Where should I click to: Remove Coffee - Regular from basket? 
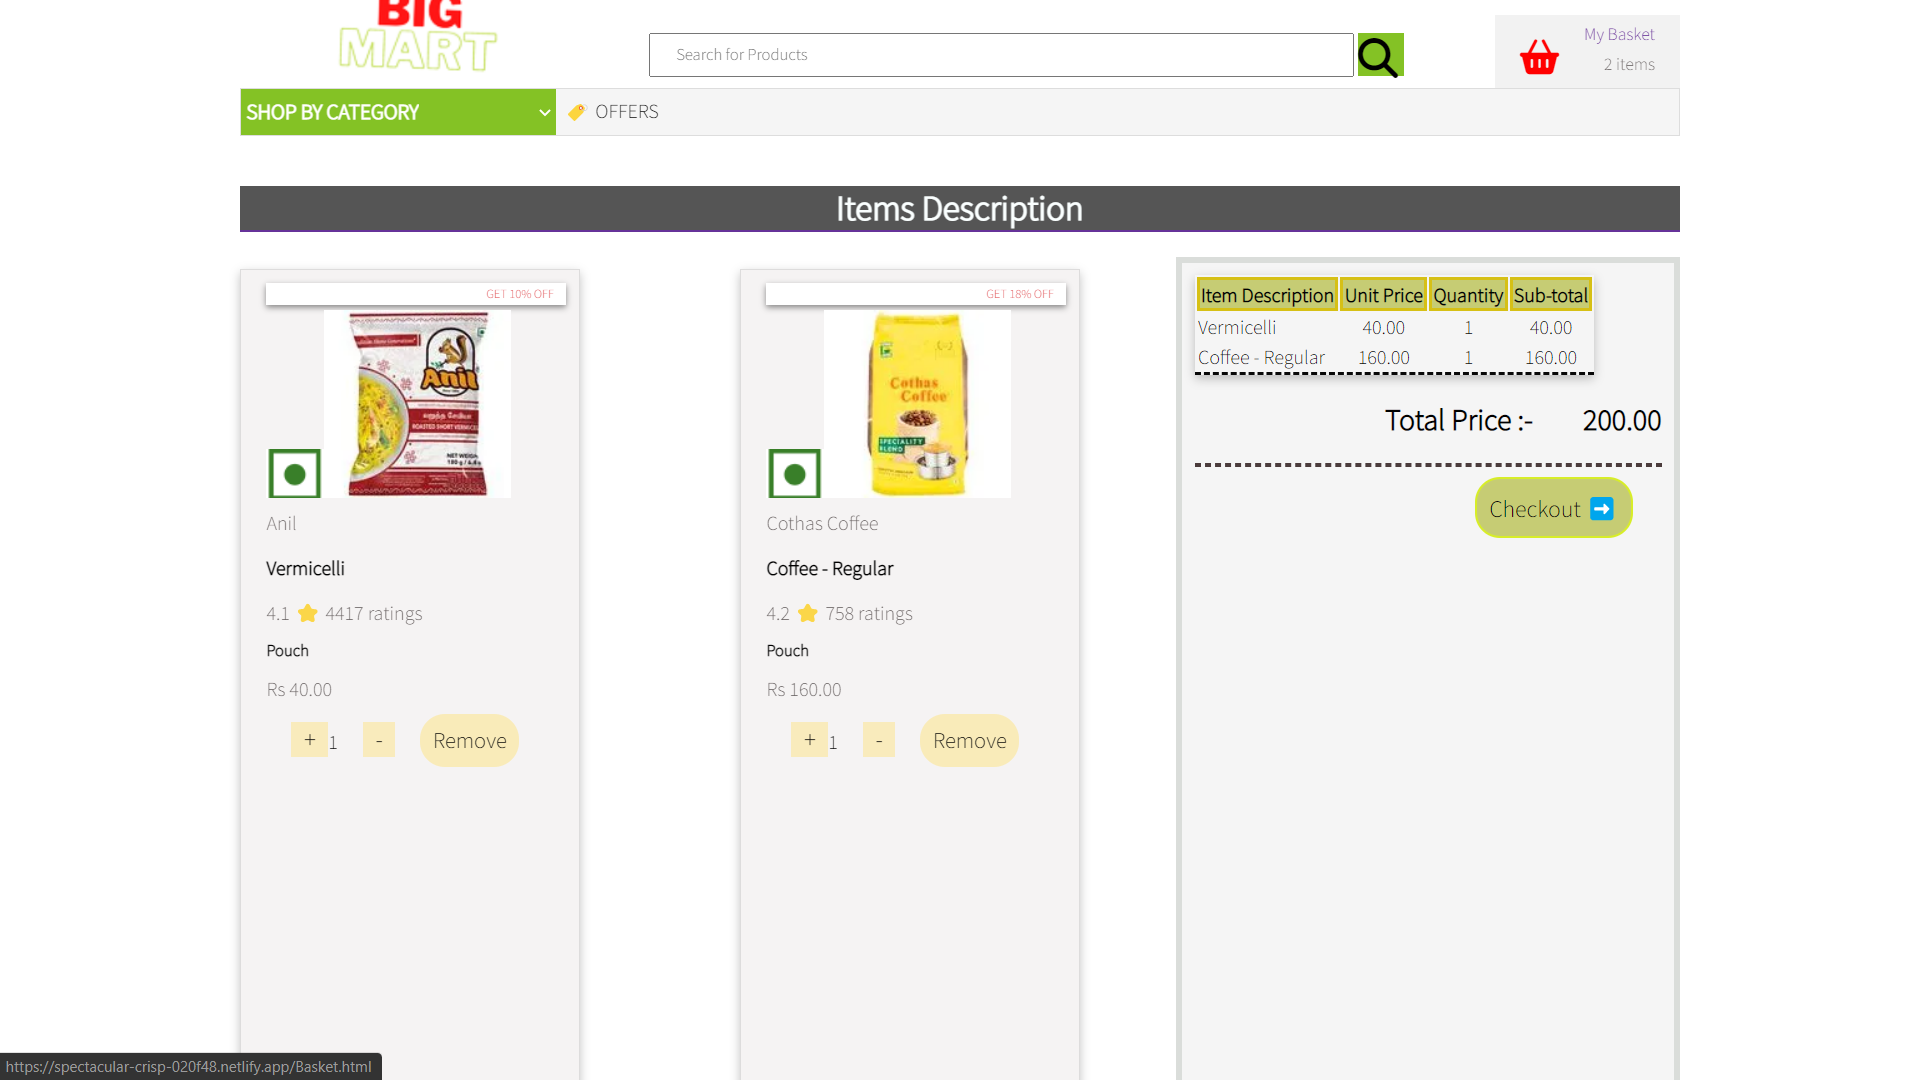click(x=969, y=741)
